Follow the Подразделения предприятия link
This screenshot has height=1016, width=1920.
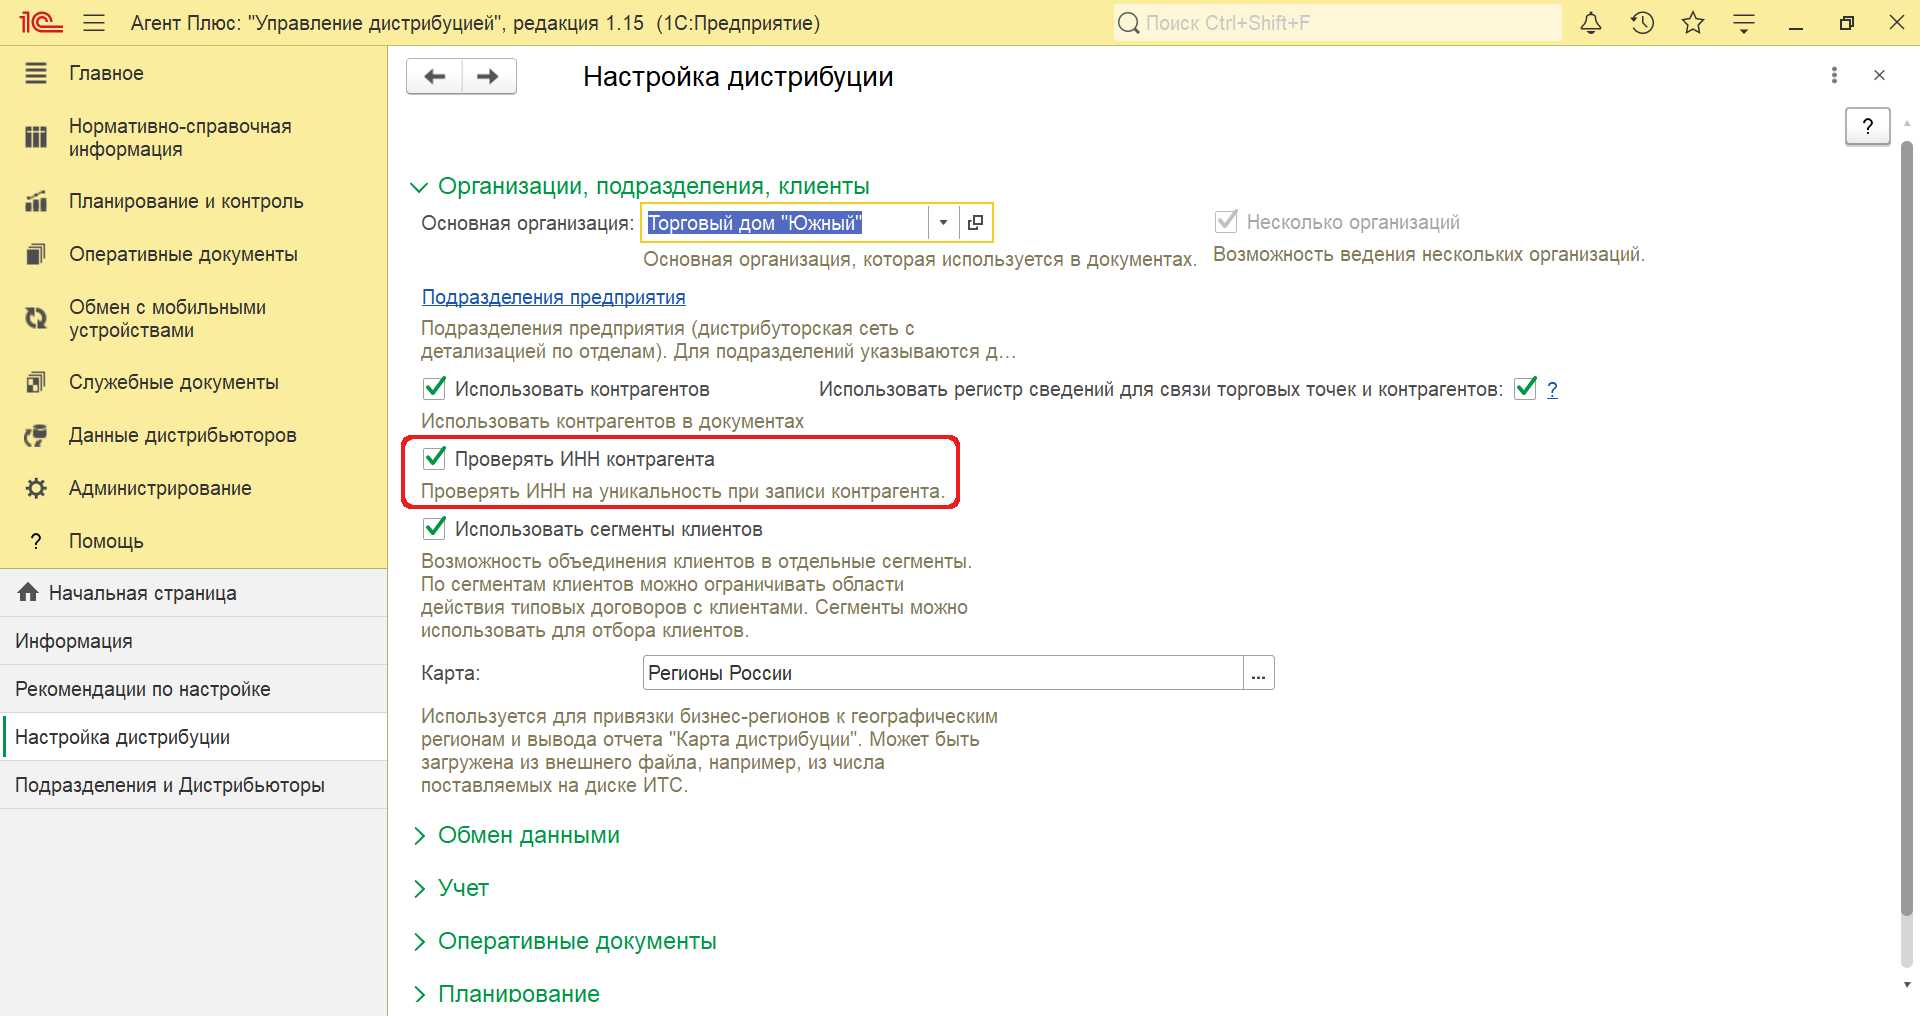[553, 297]
